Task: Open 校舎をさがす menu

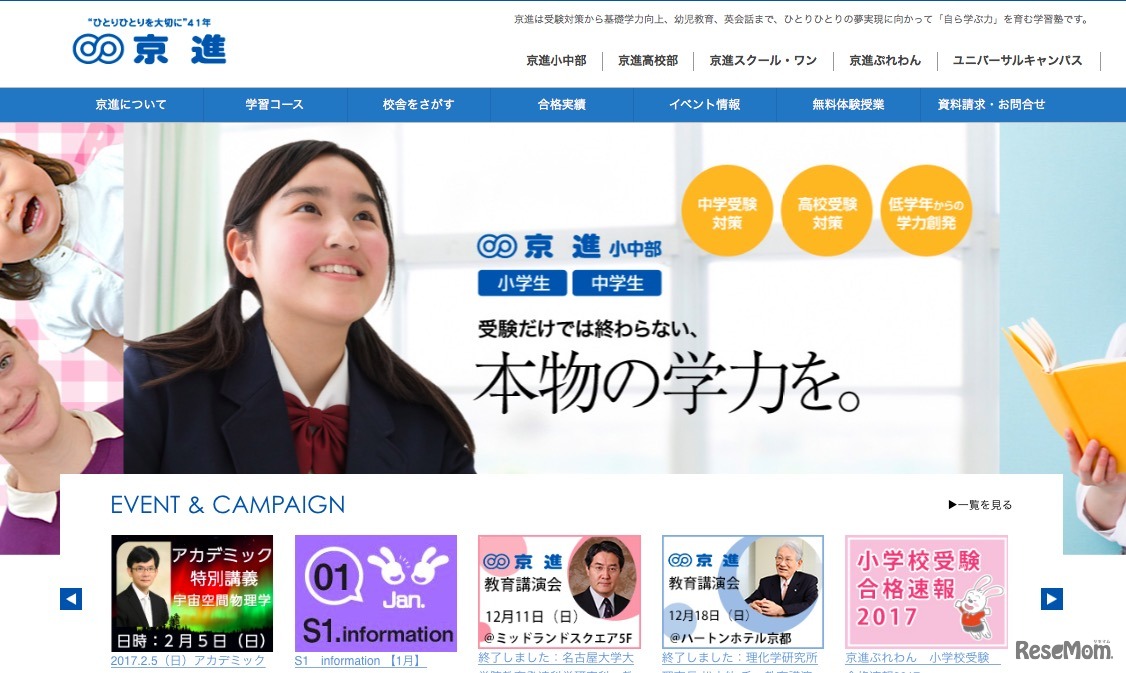Action: [x=419, y=105]
